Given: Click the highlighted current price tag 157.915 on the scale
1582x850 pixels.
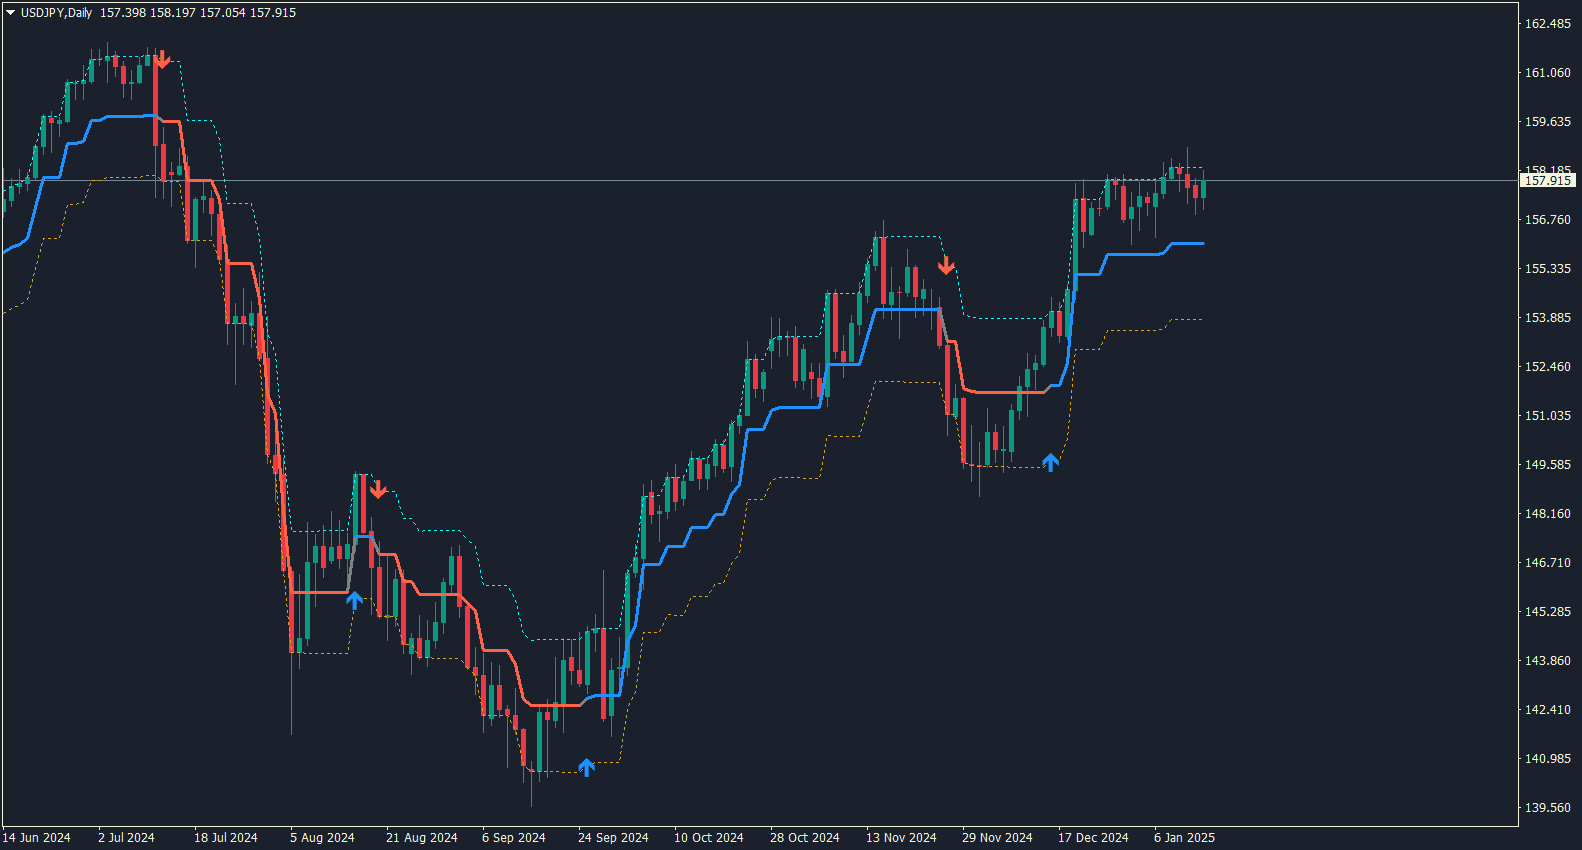Looking at the screenshot, I should point(1548,181).
